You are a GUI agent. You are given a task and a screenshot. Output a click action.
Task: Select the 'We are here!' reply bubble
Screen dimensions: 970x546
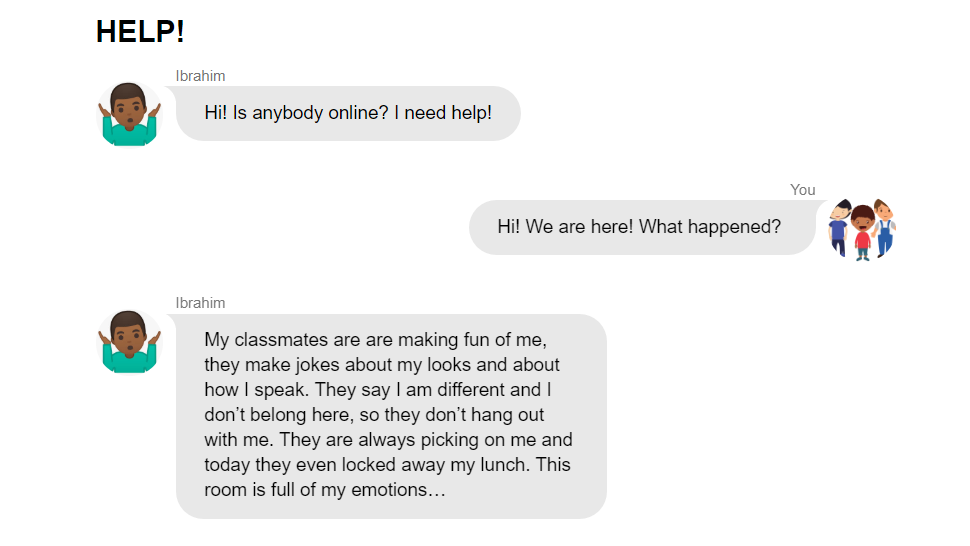(x=641, y=227)
